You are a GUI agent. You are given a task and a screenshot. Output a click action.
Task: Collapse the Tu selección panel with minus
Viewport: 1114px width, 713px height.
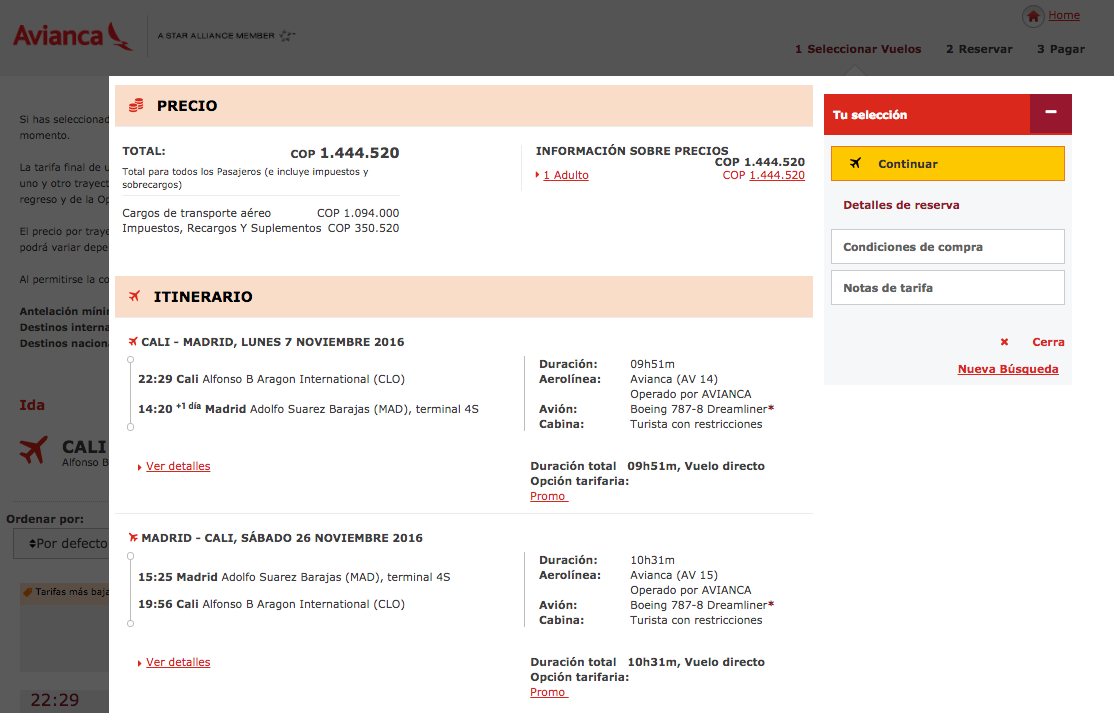(1050, 113)
